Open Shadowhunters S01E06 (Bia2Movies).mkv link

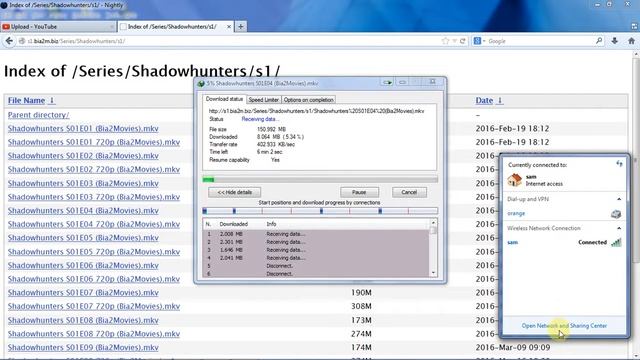coord(83,265)
